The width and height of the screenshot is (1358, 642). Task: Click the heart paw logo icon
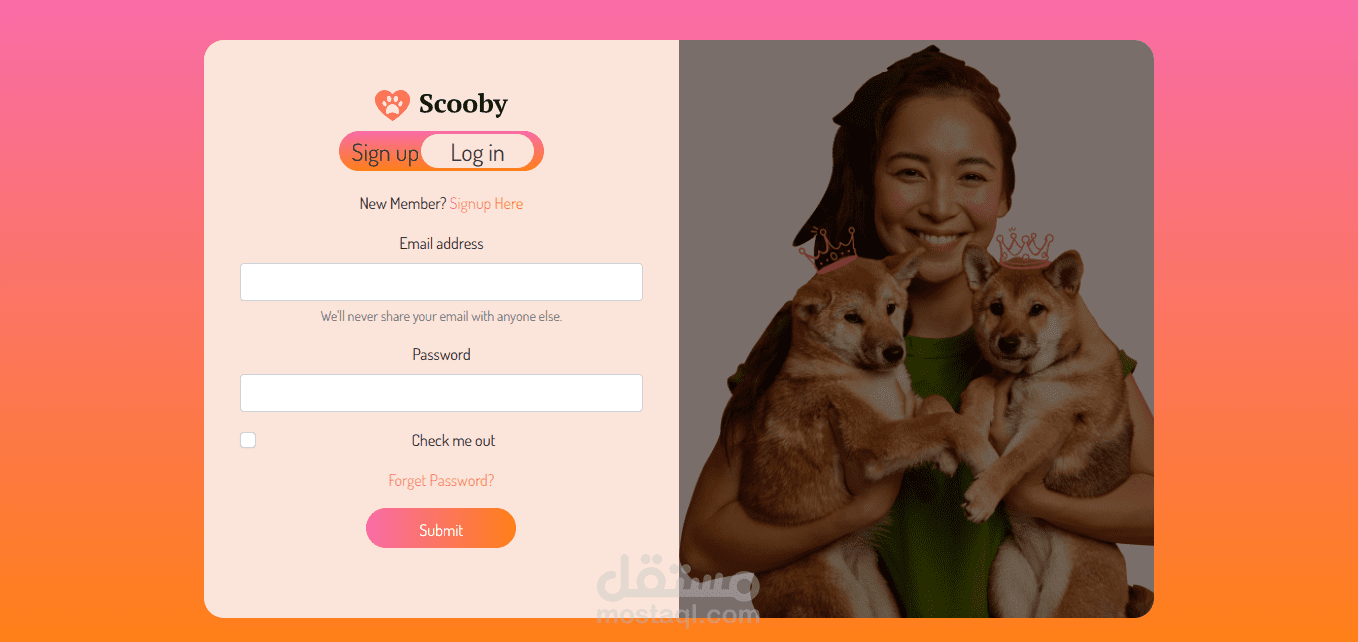pos(392,104)
